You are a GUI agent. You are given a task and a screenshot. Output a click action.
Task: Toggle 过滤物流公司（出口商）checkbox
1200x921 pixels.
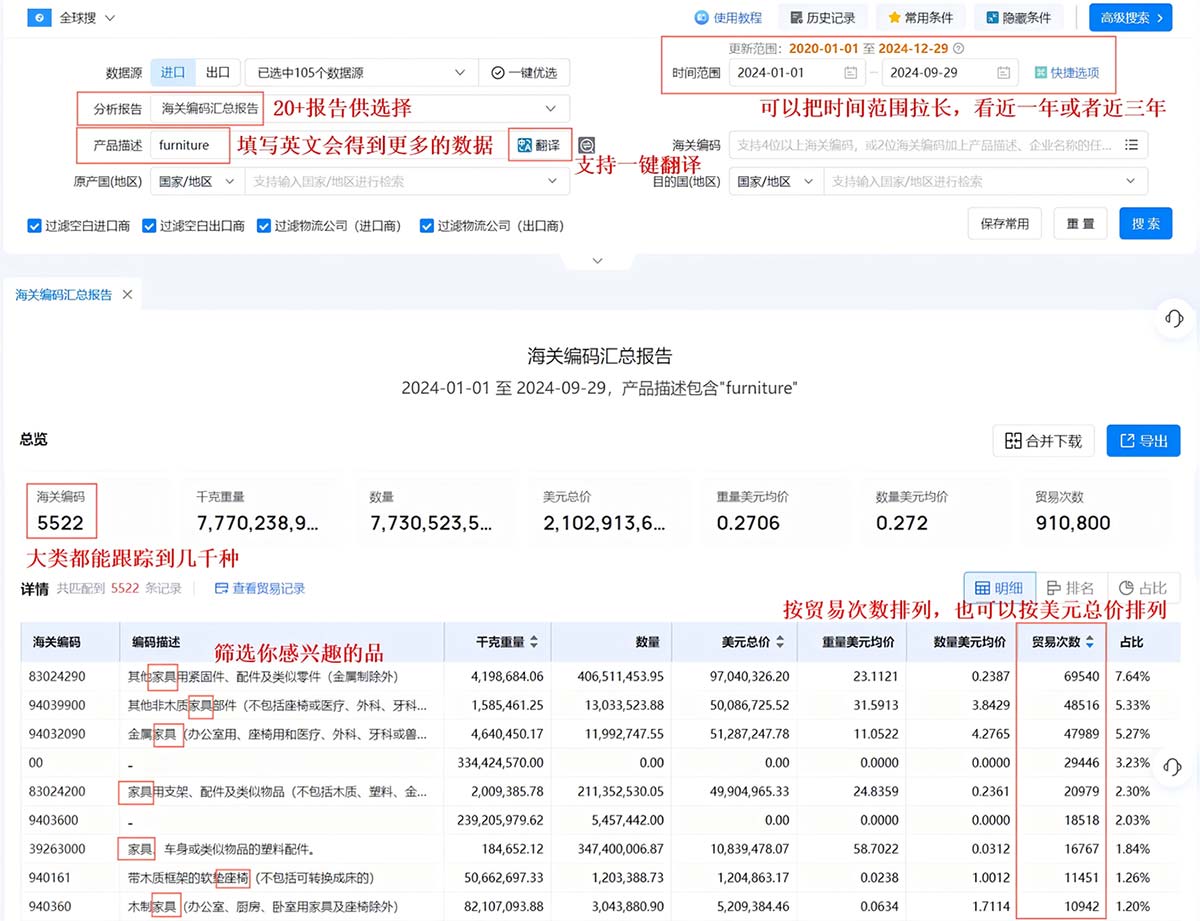(426, 226)
